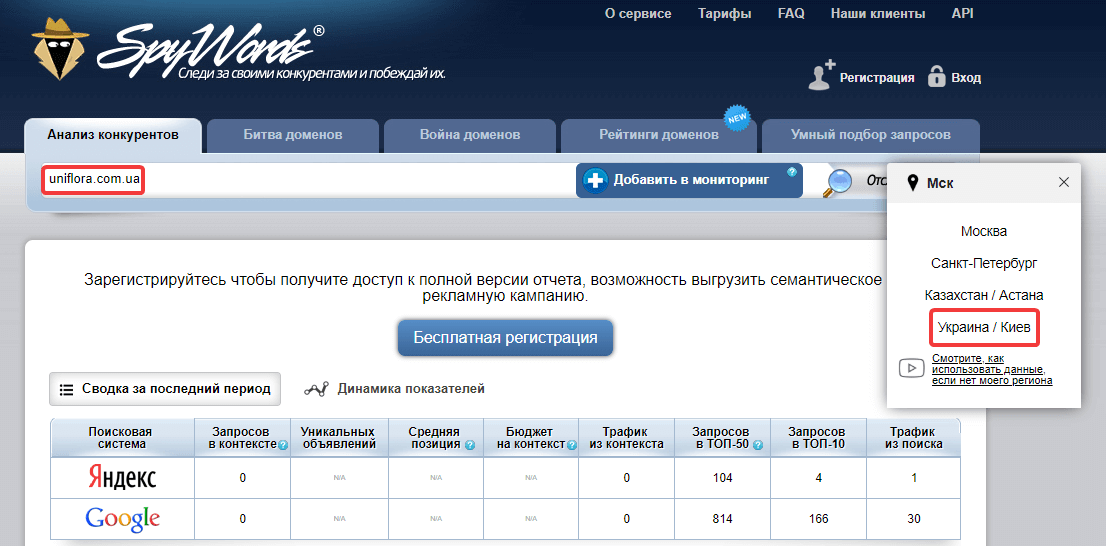Open О сервисе in top navigation

coord(638,13)
